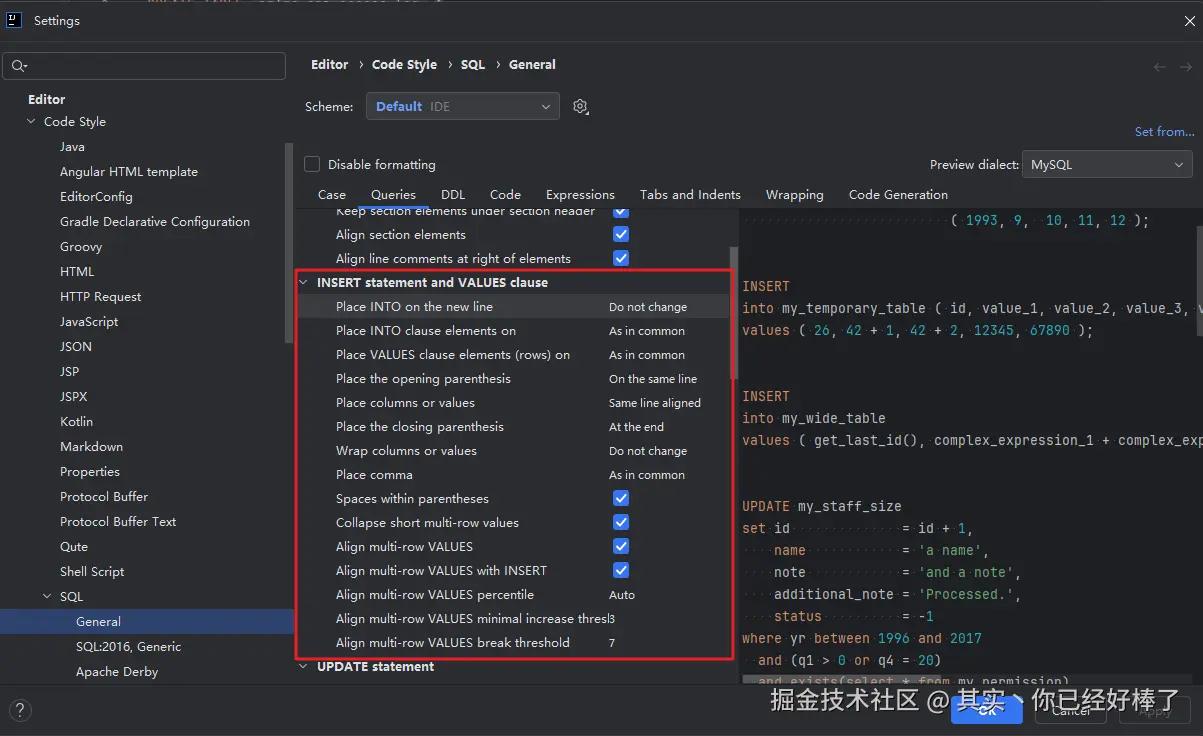Click Code Style in the breadcrumb
Image resolution: width=1203 pixels, height=736 pixels.
(x=404, y=65)
